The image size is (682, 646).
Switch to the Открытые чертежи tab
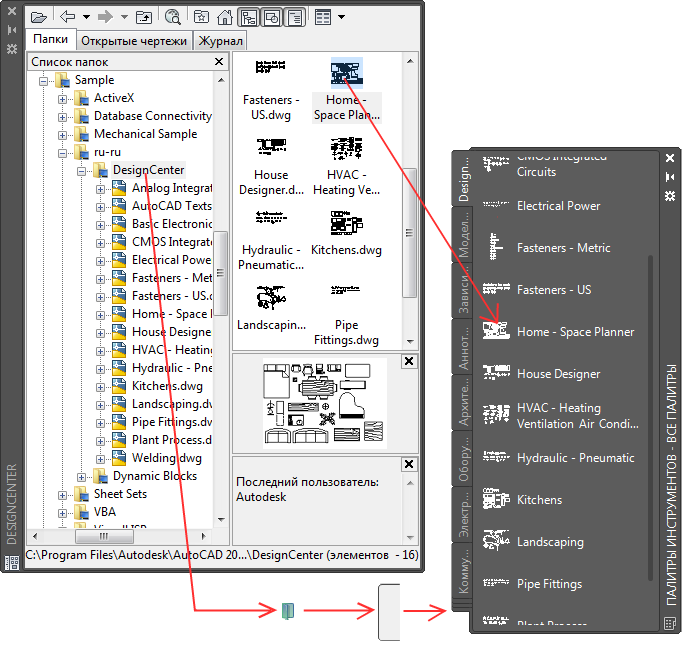pyautogui.click(x=134, y=41)
